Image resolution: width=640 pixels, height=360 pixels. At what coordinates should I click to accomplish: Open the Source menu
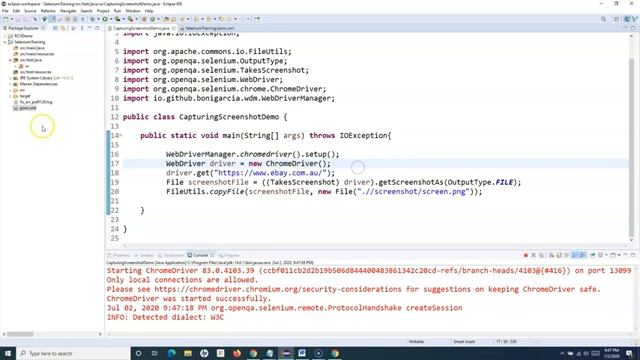tap(30, 11)
